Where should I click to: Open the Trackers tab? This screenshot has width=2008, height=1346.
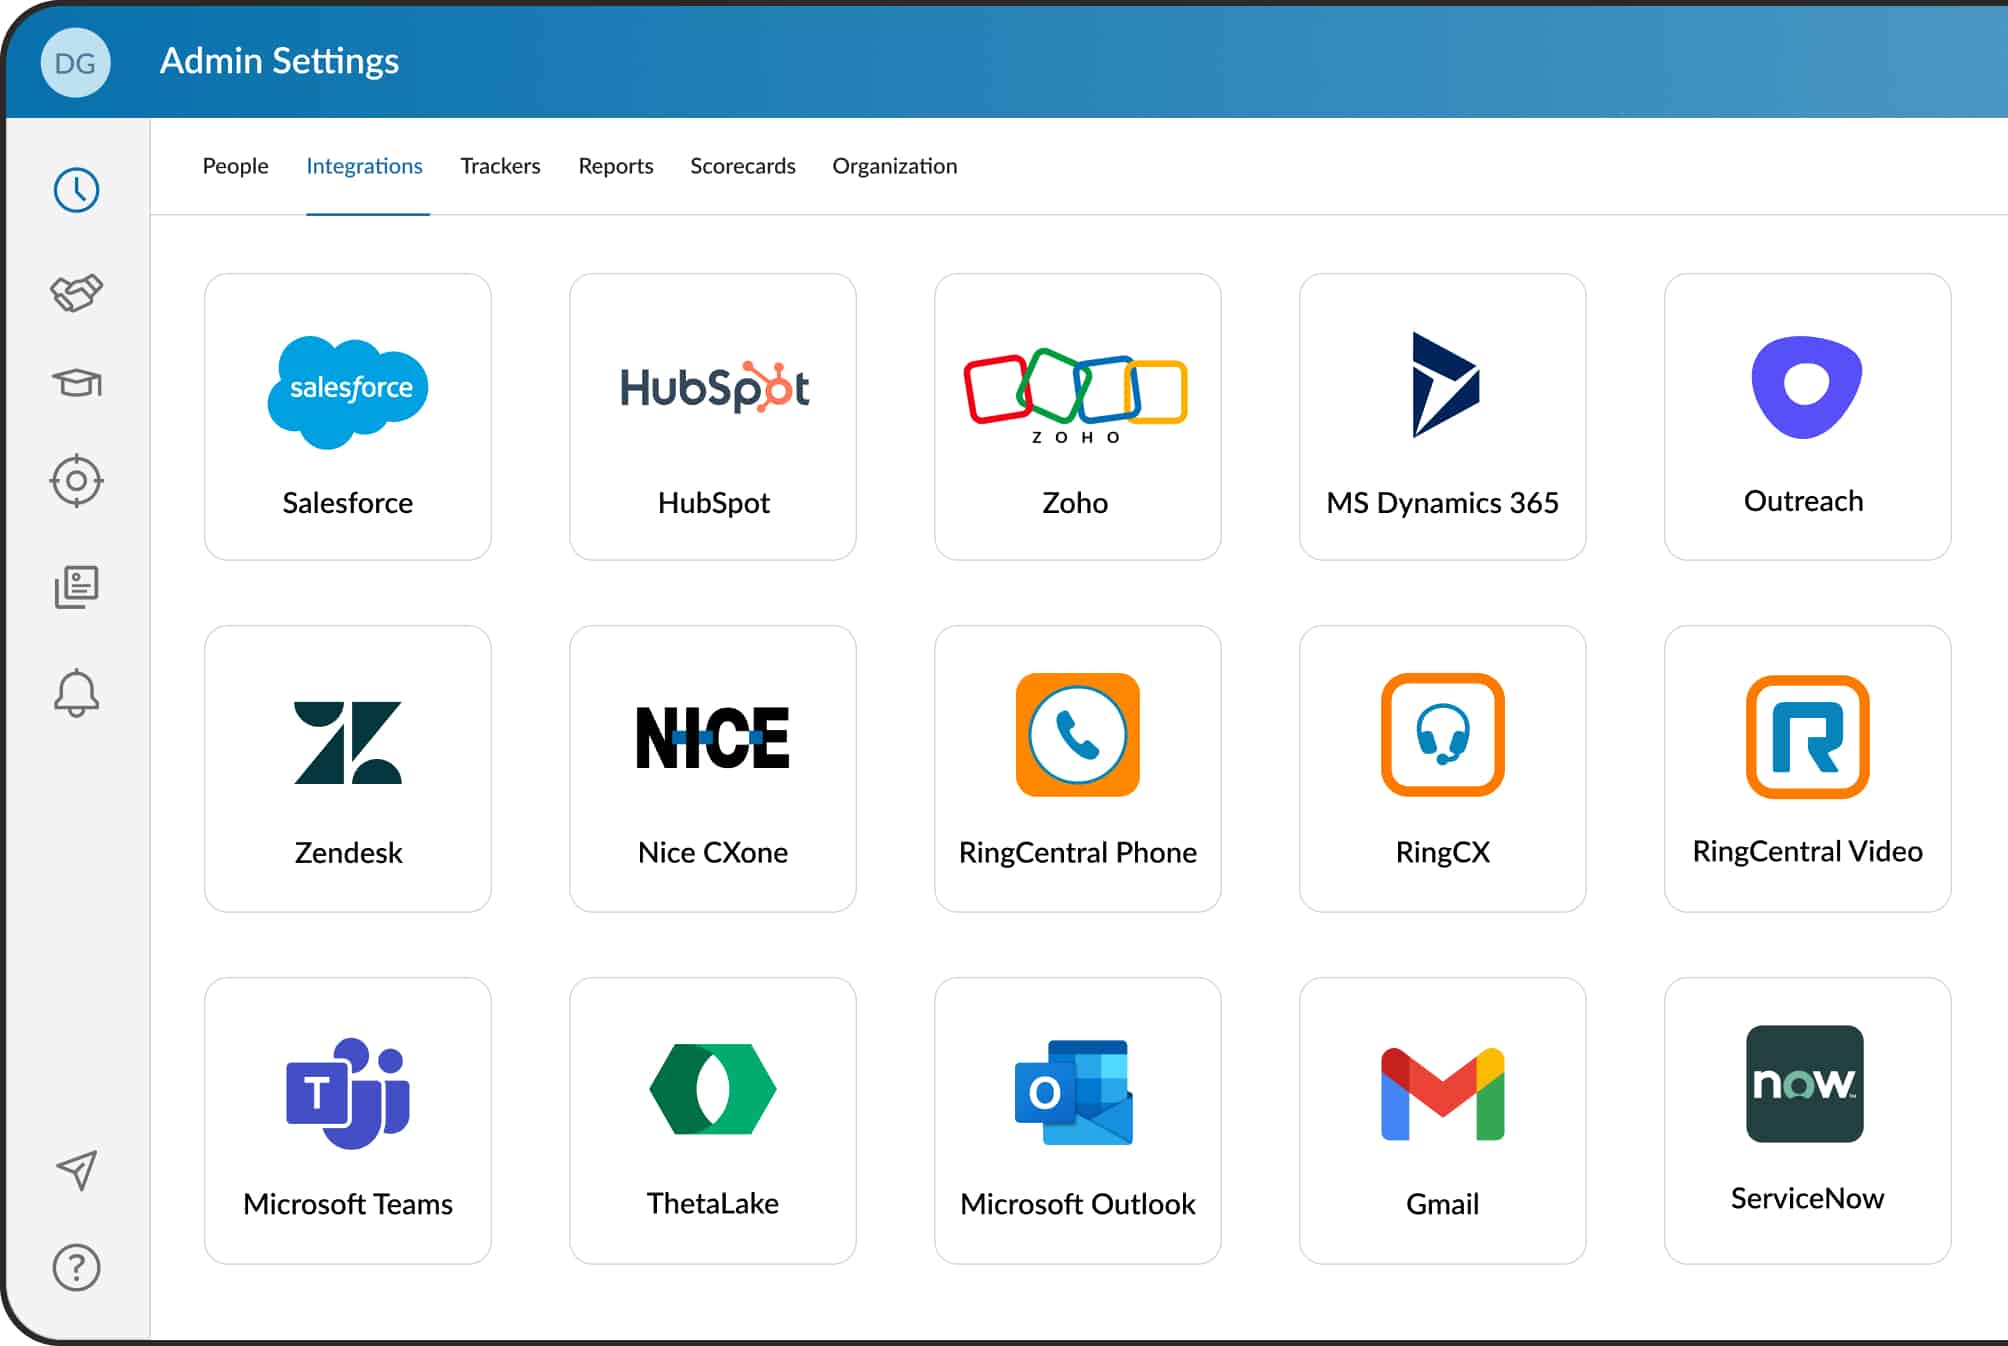(500, 166)
